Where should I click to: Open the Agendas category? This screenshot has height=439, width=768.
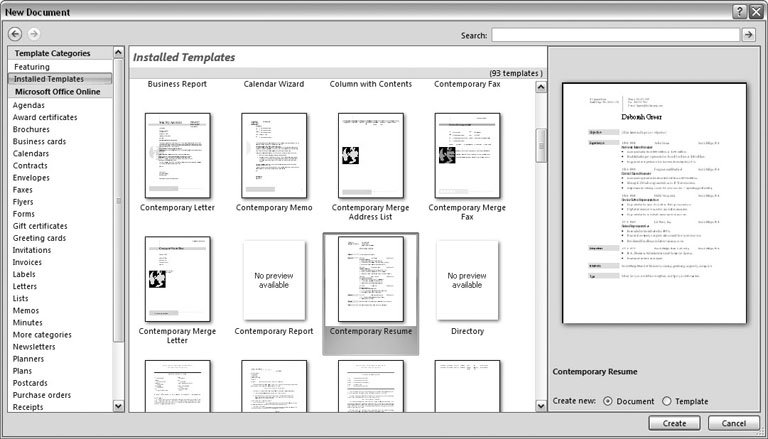click(x=28, y=105)
